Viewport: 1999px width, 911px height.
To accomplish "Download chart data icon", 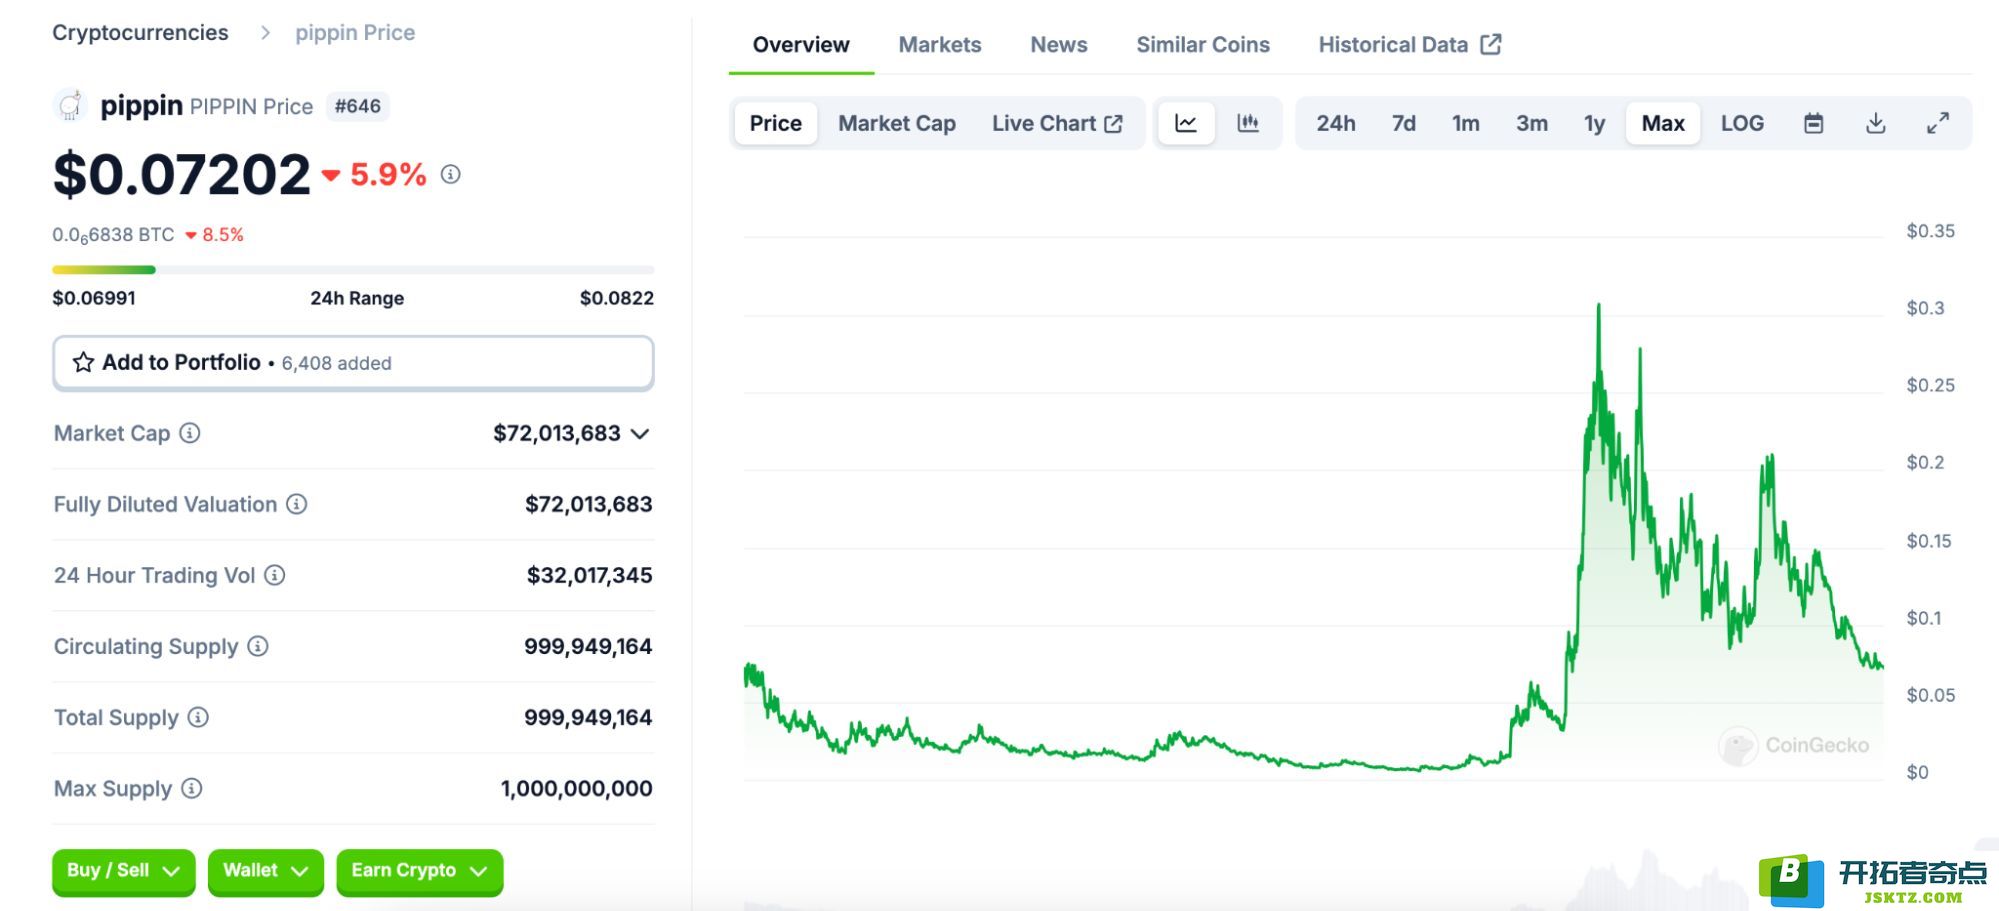I will pos(1875,123).
